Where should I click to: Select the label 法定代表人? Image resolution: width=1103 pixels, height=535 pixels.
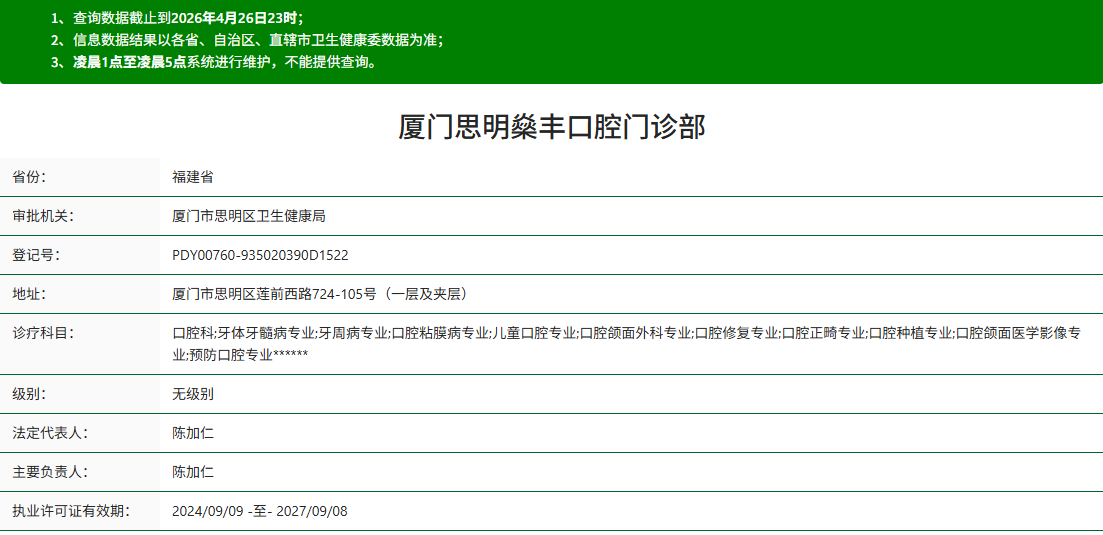50,433
